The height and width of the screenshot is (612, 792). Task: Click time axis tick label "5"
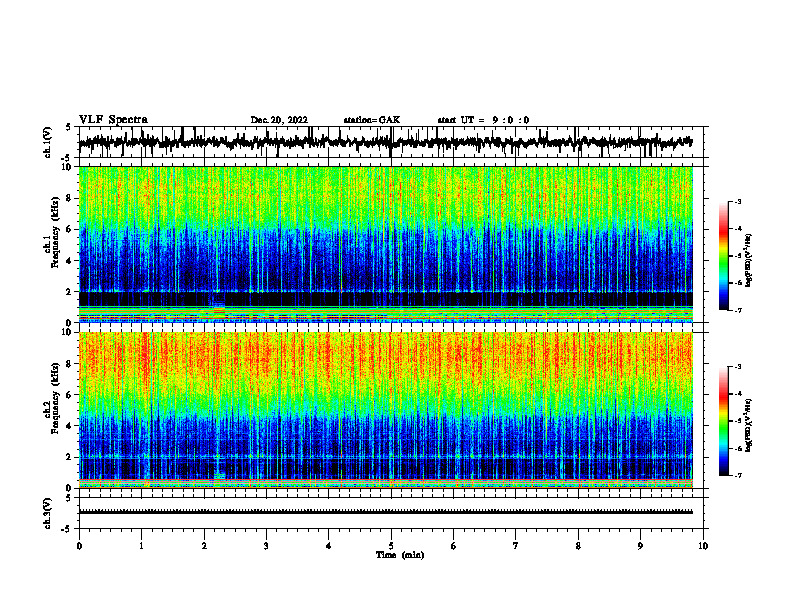click(x=391, y=545)
